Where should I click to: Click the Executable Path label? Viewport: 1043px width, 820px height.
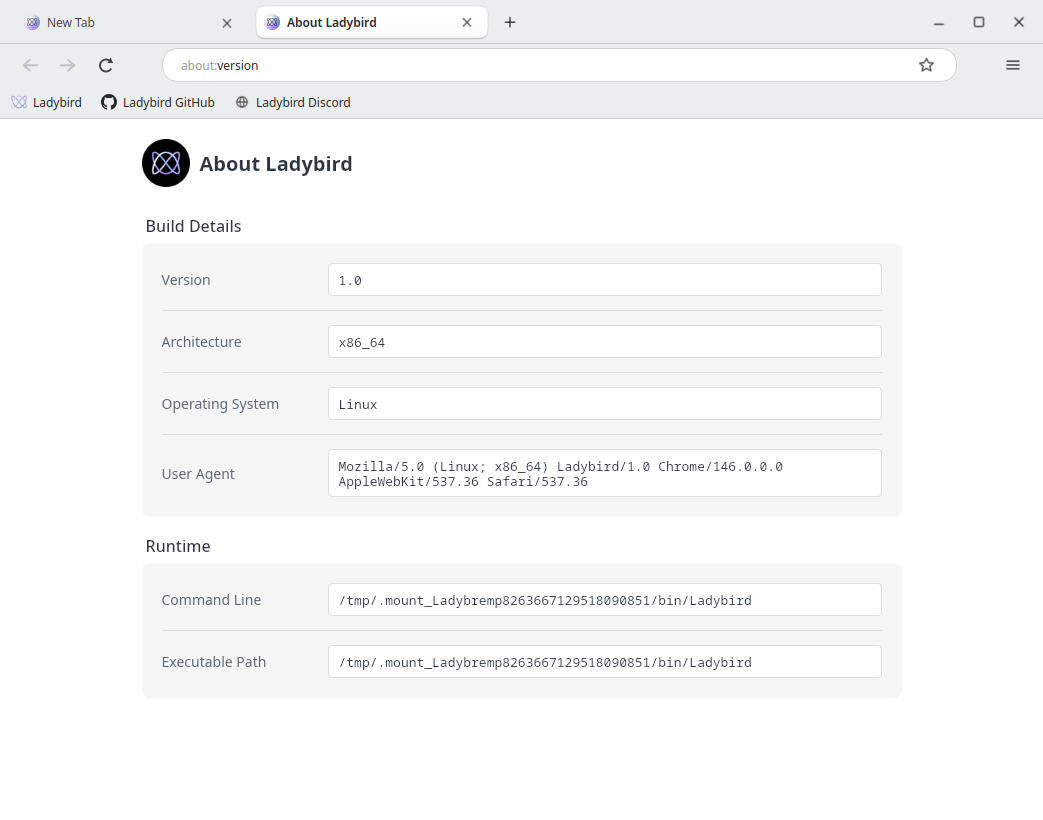click(214, 662)
